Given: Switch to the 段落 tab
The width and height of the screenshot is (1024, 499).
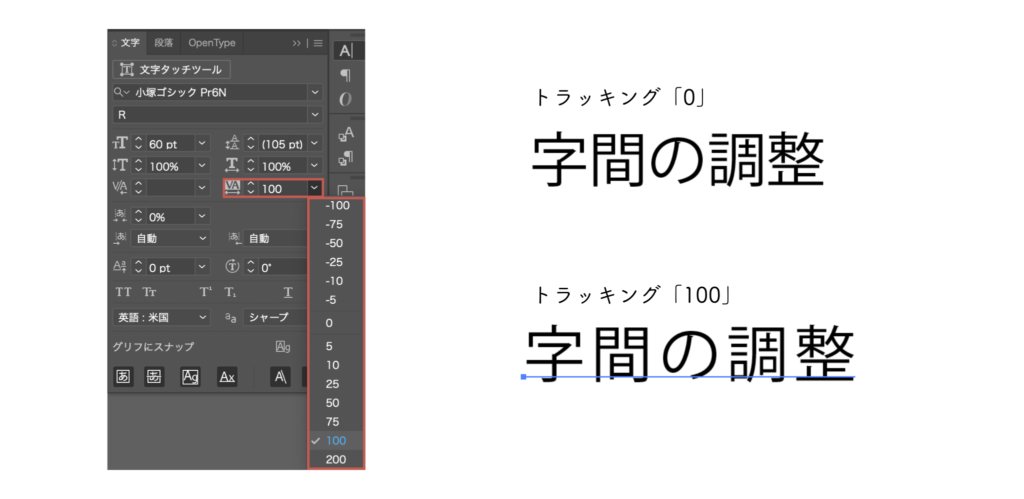Looking at the screenshot, I should coord(163,43).
